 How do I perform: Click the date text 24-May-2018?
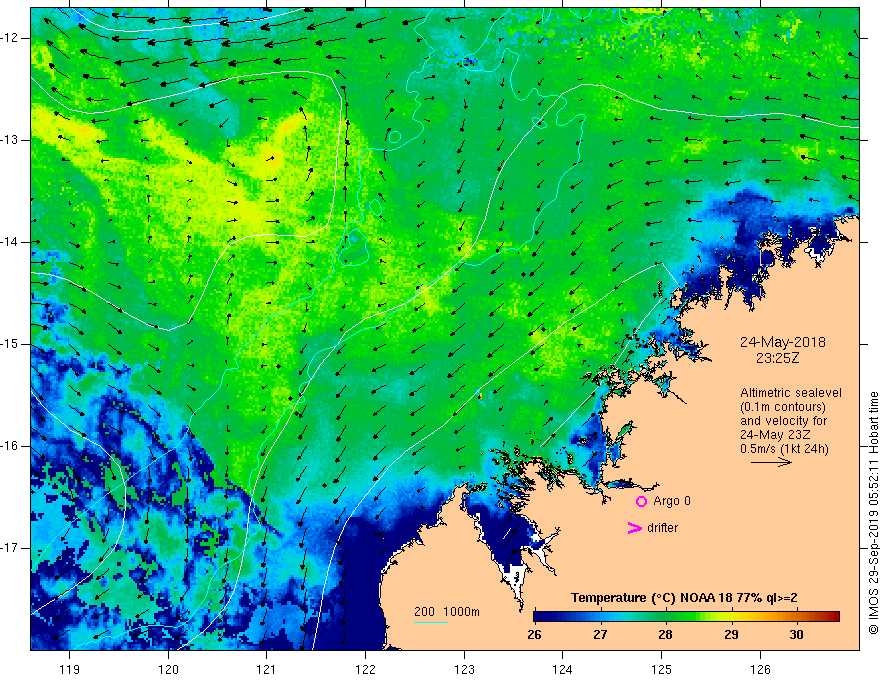(783, 342)
